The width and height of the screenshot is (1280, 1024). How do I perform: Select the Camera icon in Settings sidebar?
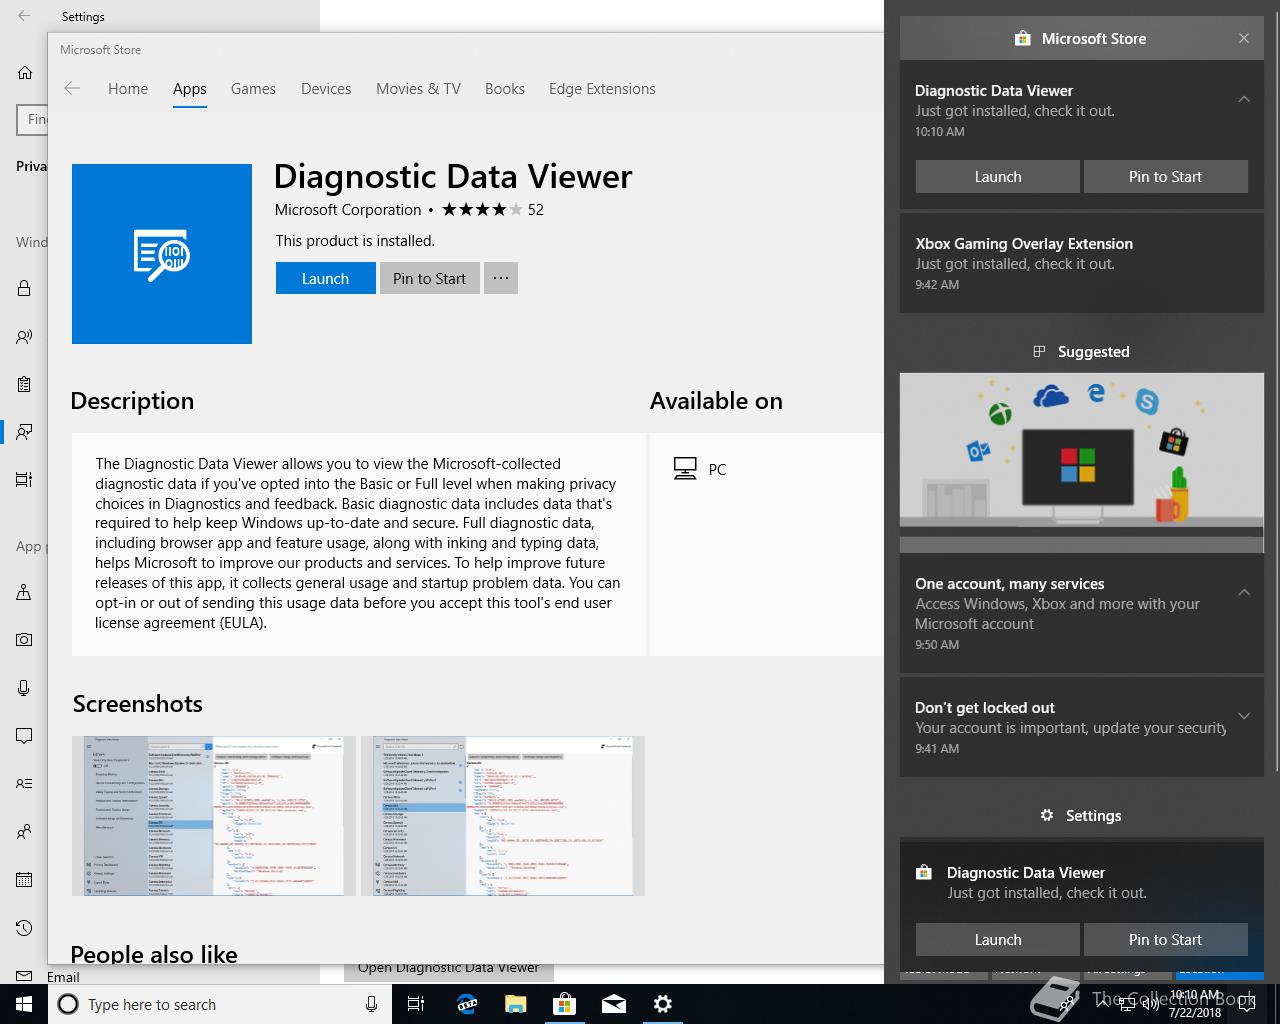[x=24, y=639]
